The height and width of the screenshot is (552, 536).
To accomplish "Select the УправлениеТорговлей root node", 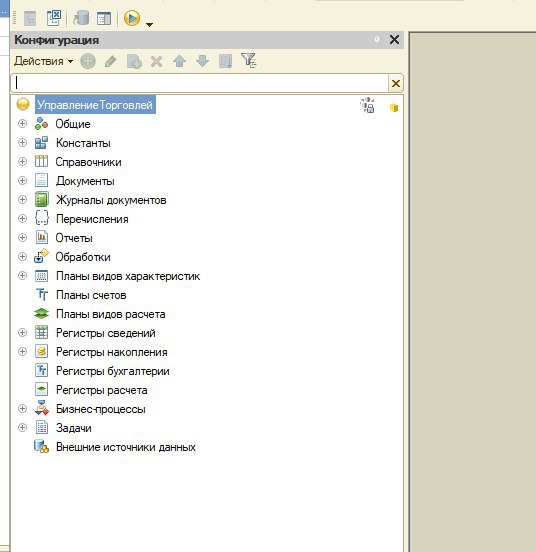I will pyautogui.click(x=95, y=105).
